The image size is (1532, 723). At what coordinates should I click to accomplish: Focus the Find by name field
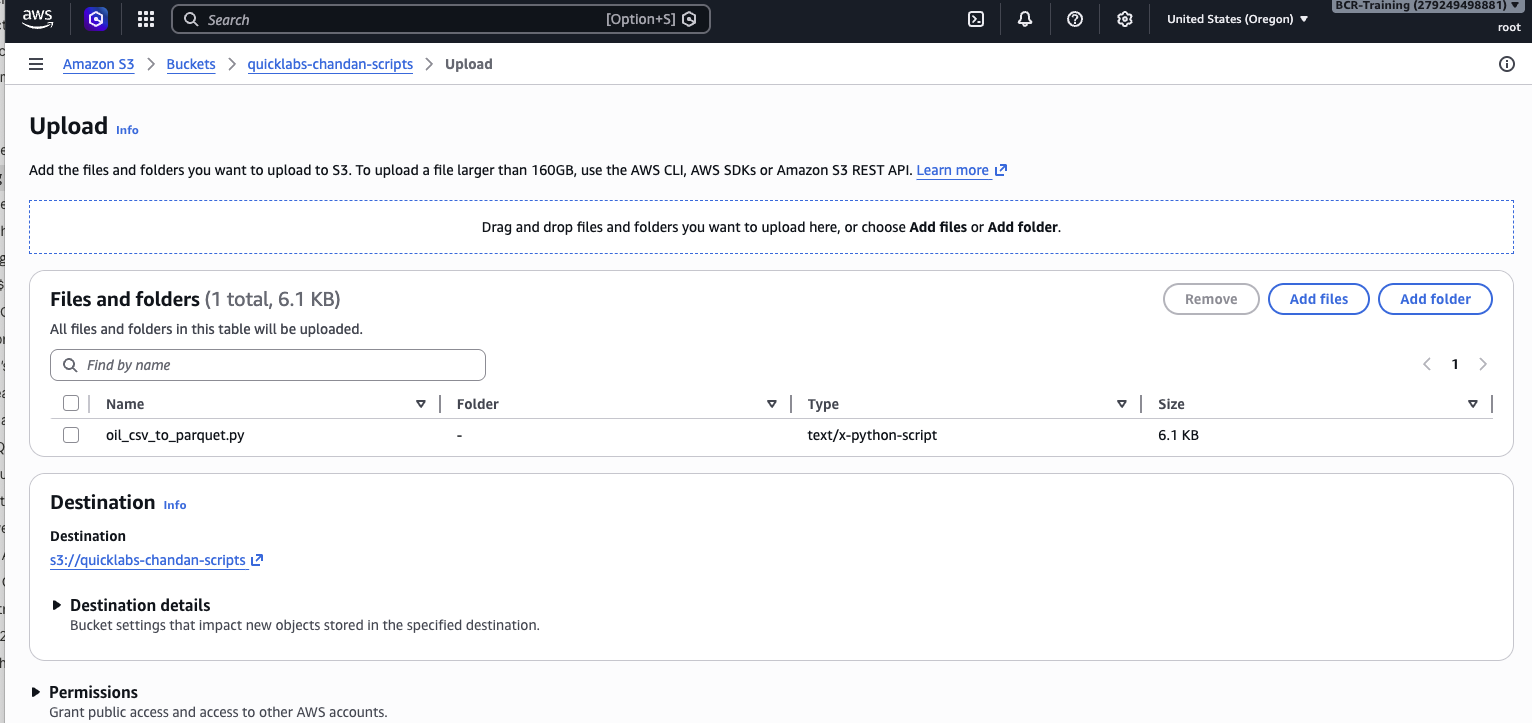click(268, 365)
